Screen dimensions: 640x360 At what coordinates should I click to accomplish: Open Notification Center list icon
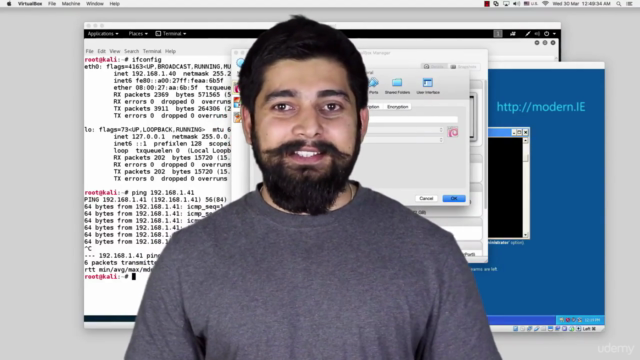629,4
